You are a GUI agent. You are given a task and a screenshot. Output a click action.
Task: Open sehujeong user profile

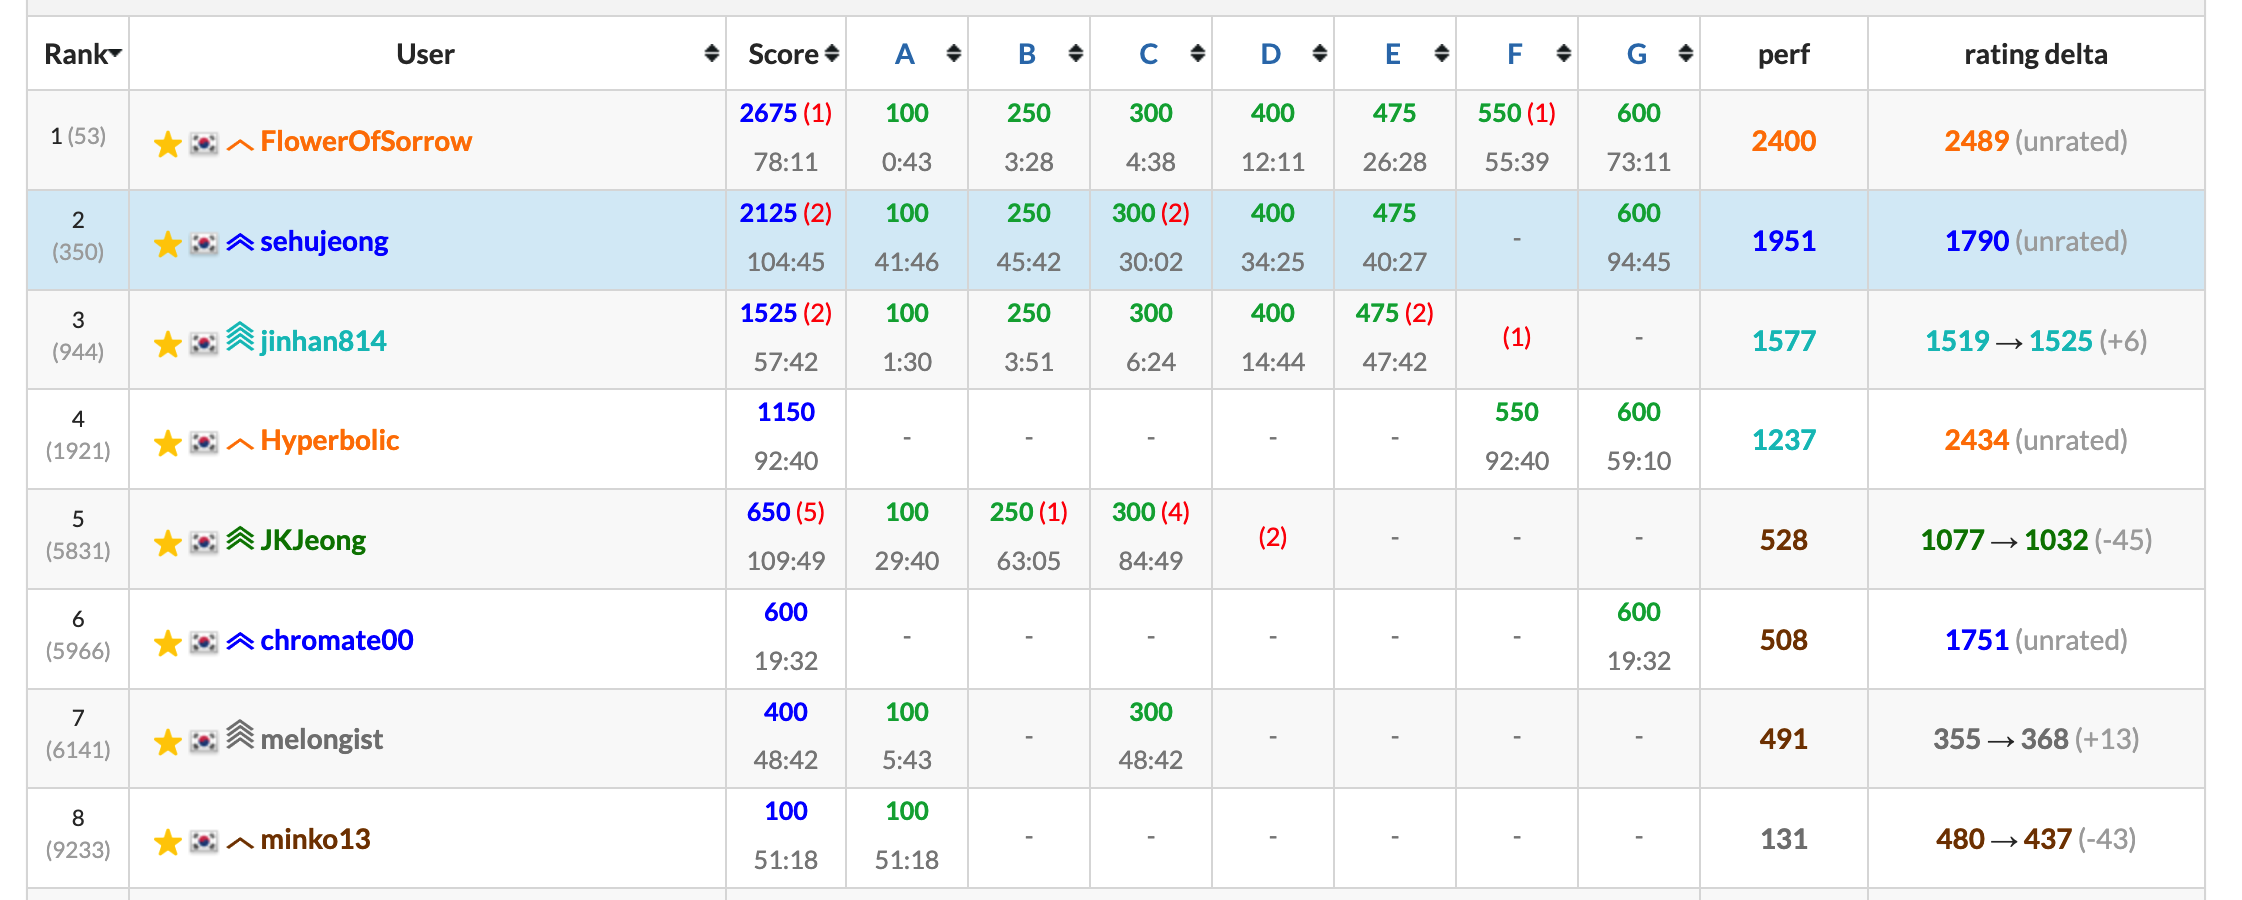(x=324, y=242)
